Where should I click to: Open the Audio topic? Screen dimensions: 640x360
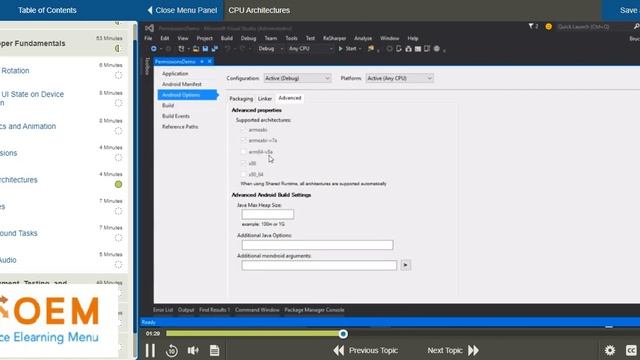[8, 260]
